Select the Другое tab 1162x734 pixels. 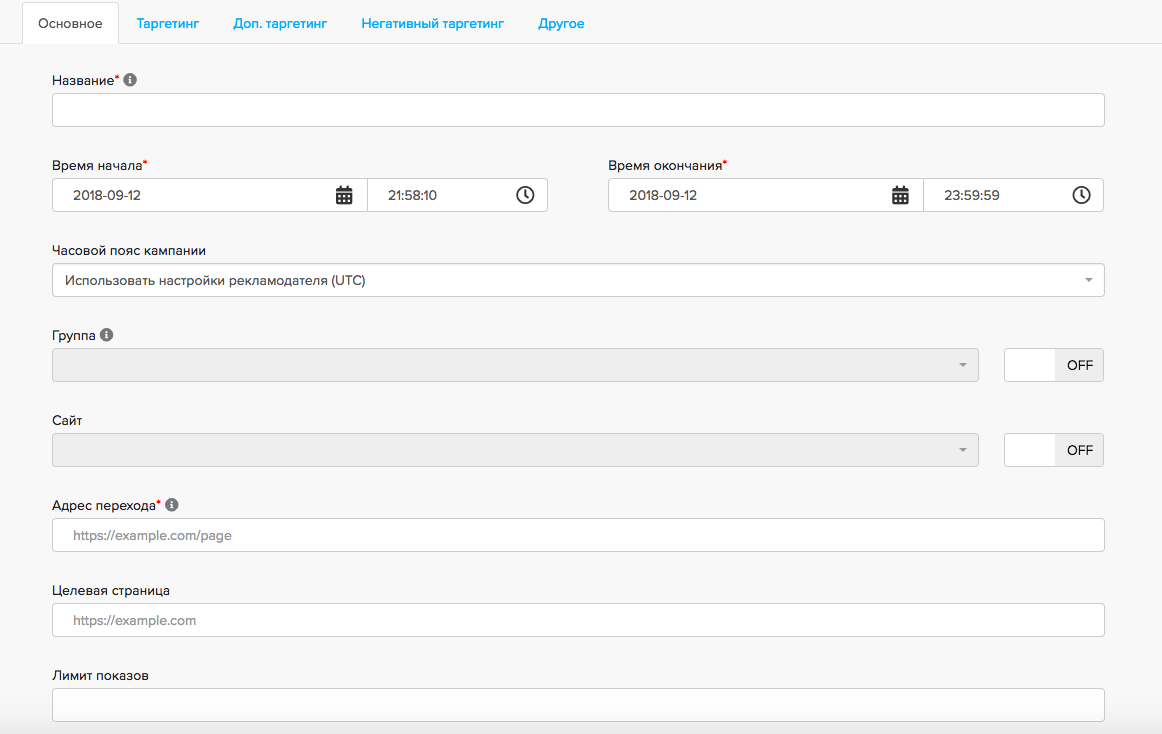[561, 23]
